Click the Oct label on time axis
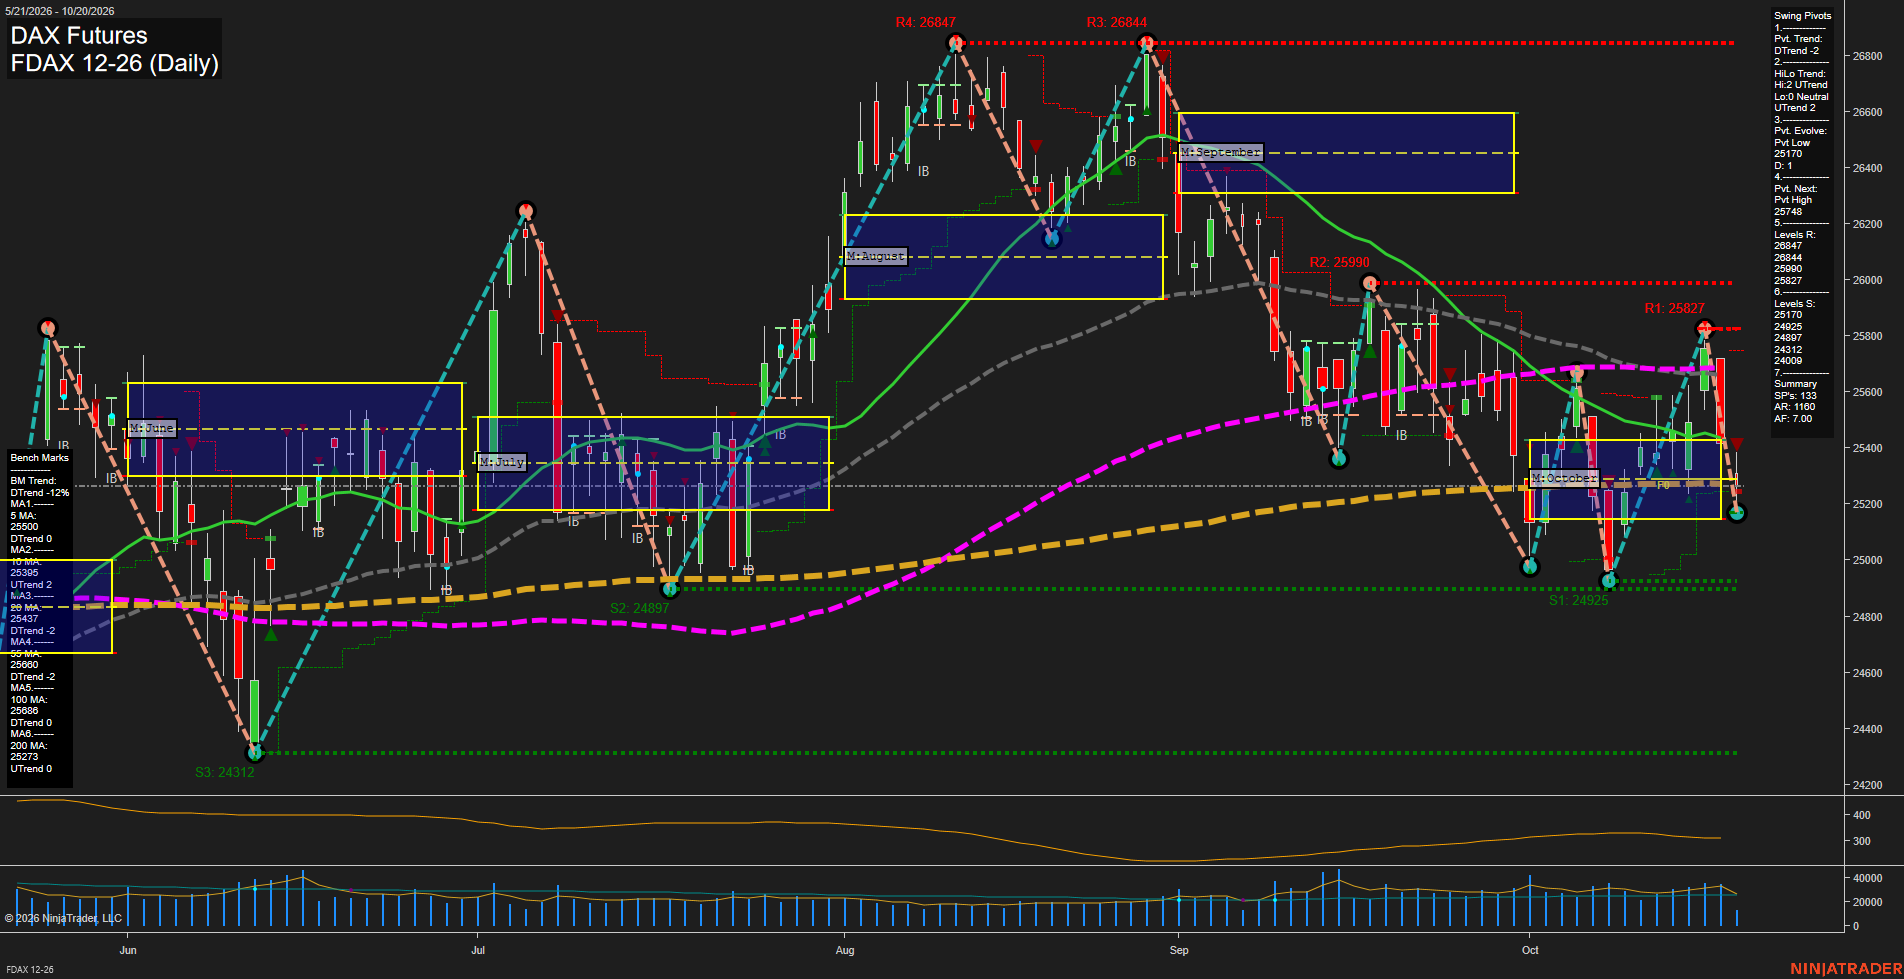 click(x=1530, y=950)
